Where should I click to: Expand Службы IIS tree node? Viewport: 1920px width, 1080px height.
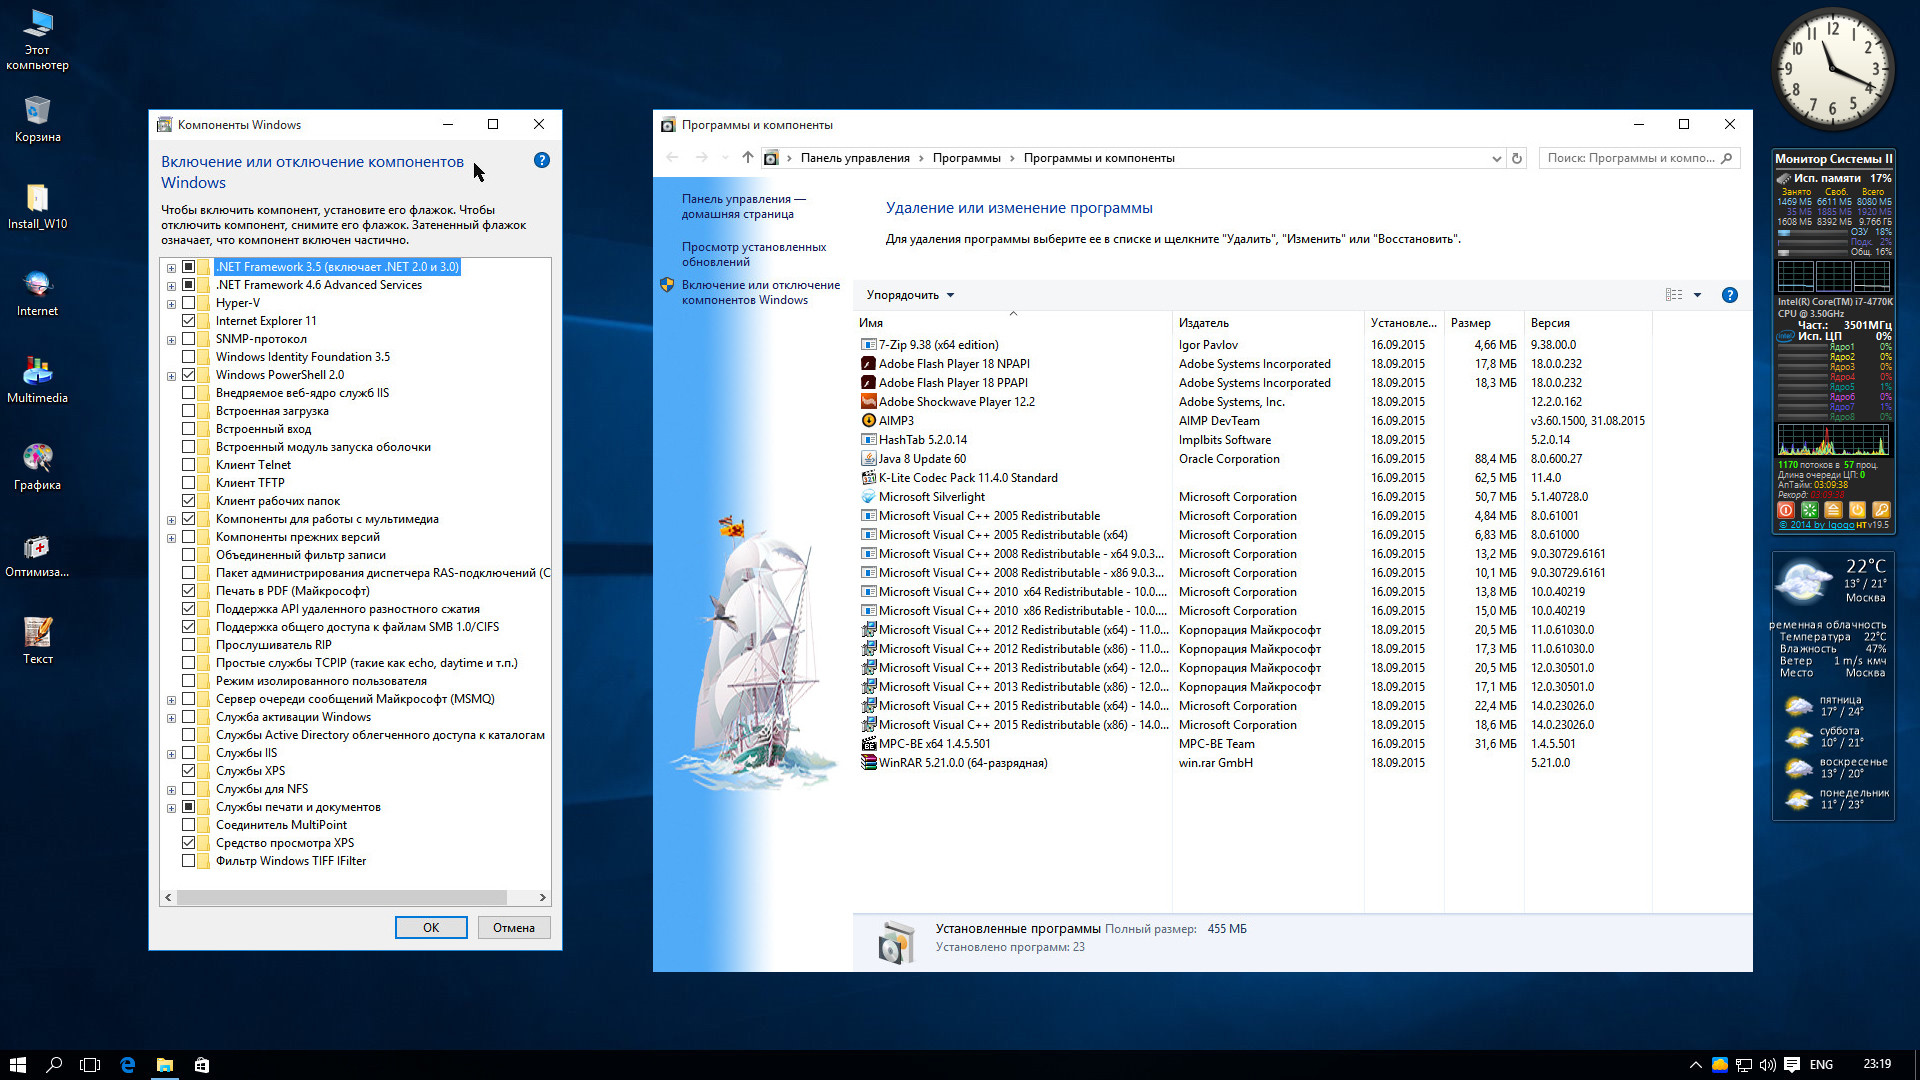point(171,754)
